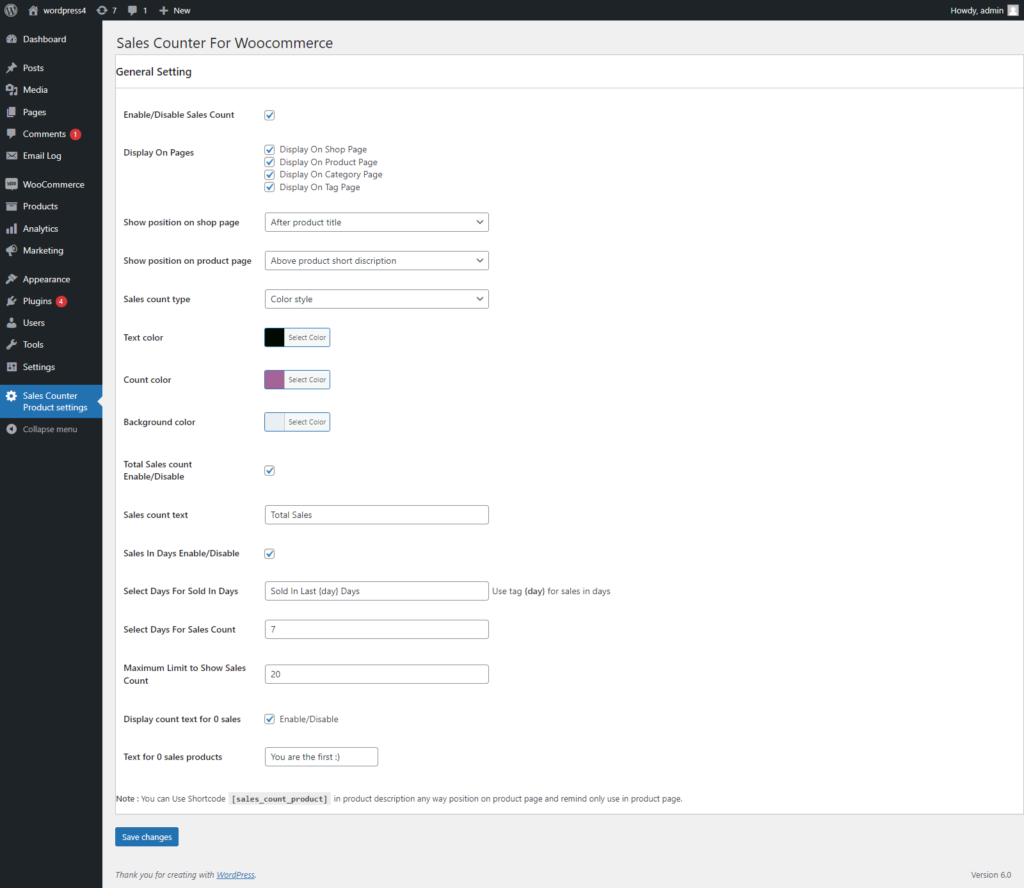Click the black Text color swatch
This screenshot has height=888, width=1024.
point(274,338)
